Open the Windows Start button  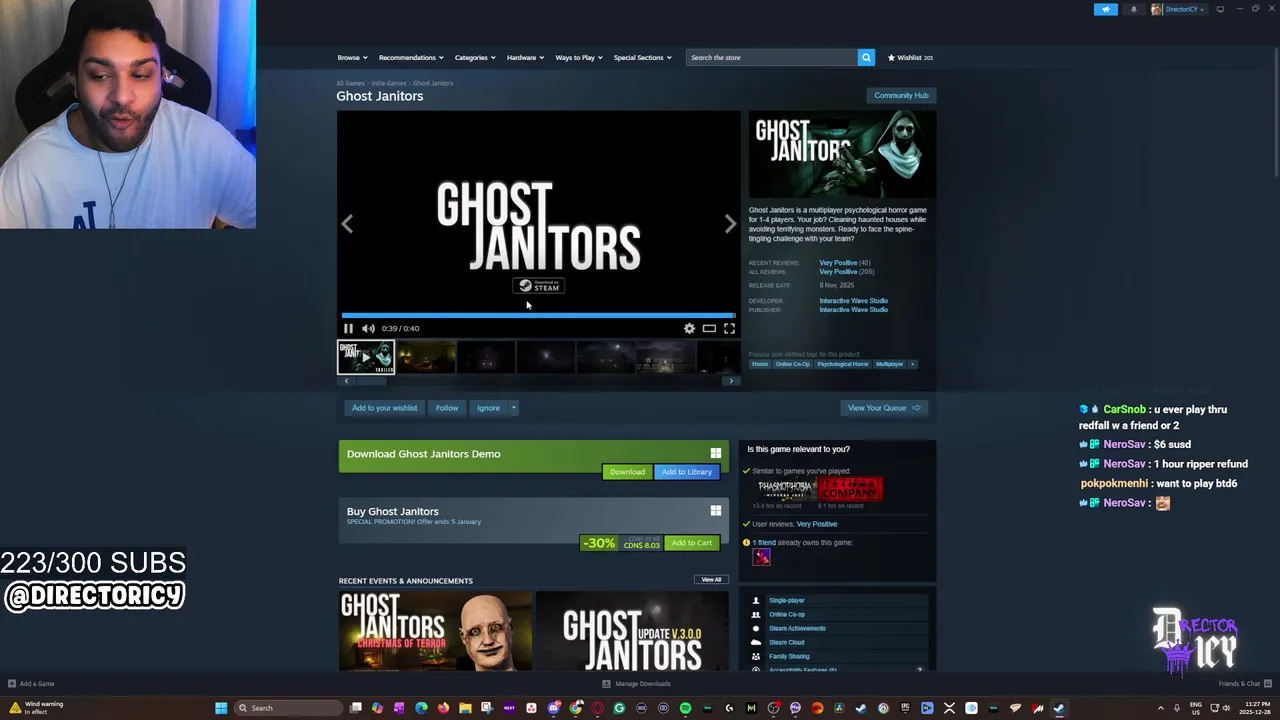tap(221, 708)
